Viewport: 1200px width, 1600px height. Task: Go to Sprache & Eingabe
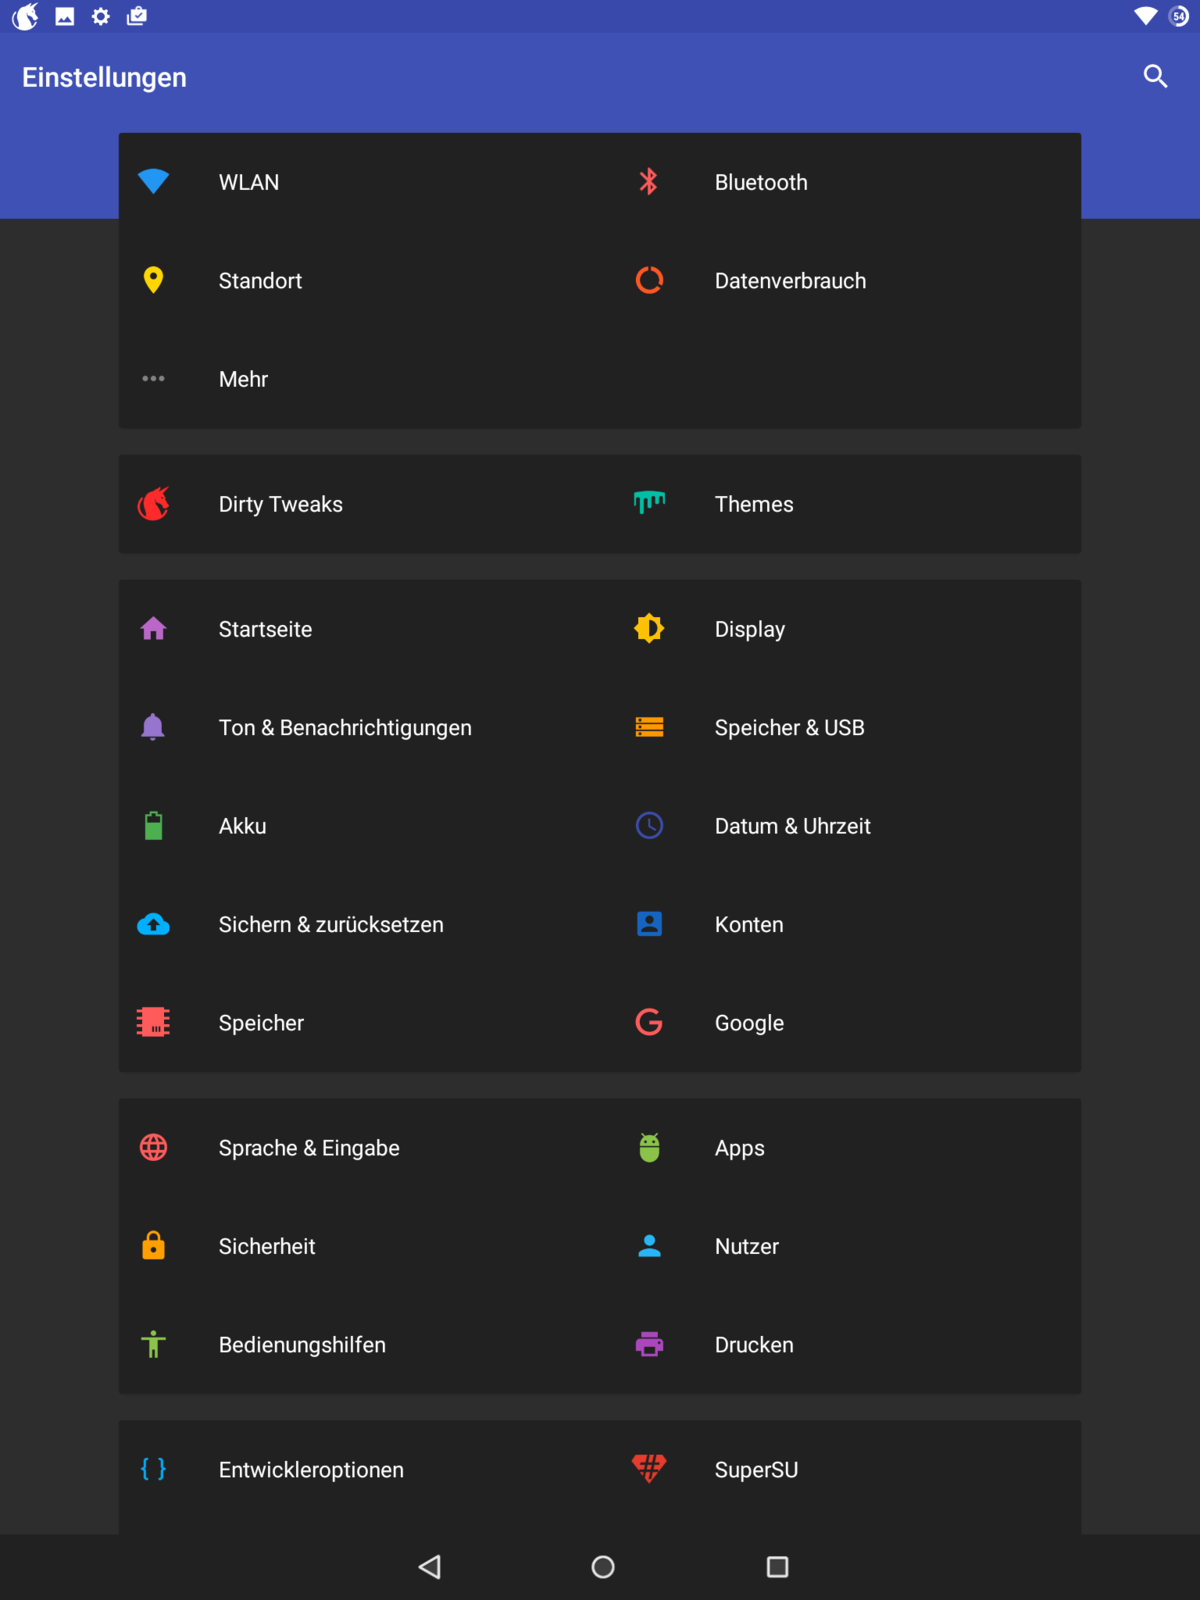point(309,1148)
